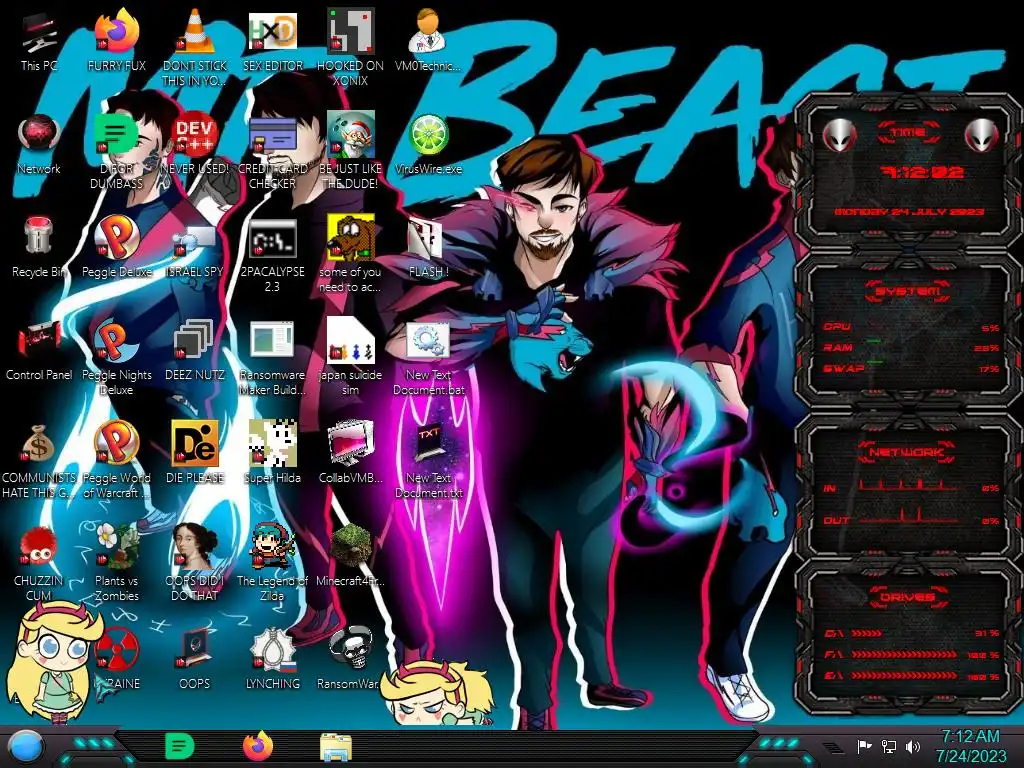Open the radiation symbol shortcut
Screen dimensions: 1024x768
pyautogui.click(x=117, y=649)
